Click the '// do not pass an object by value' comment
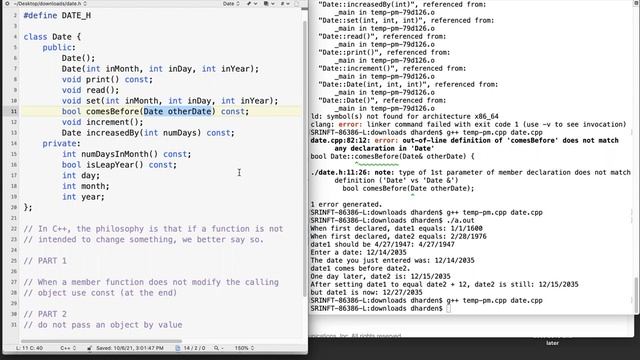The height and width of the screenshot is (360, 640). 103,324
